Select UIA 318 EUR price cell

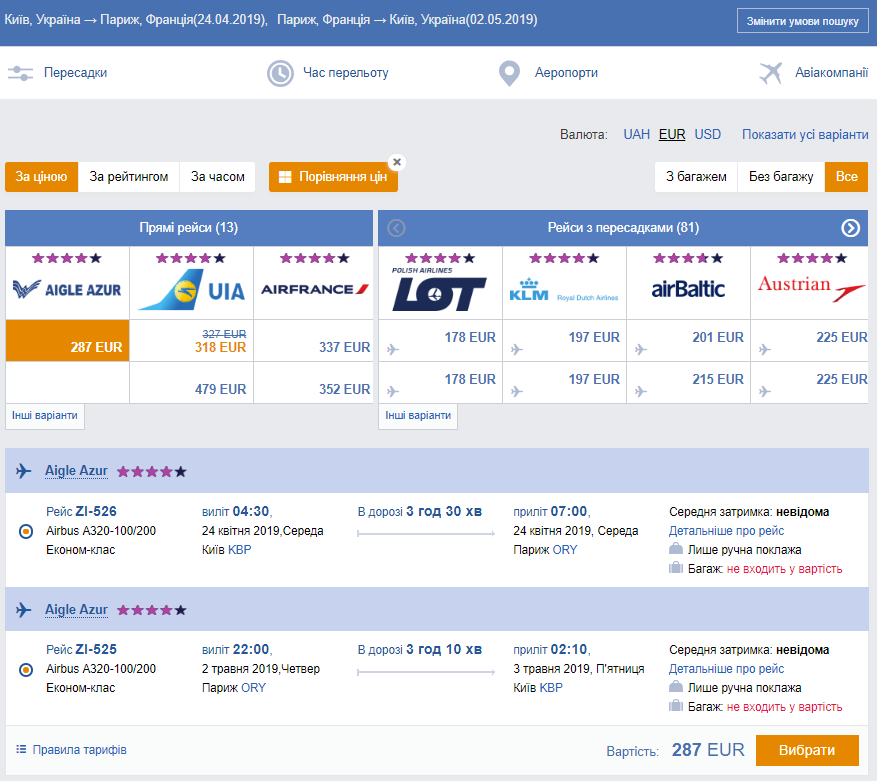tap(191, 341)
